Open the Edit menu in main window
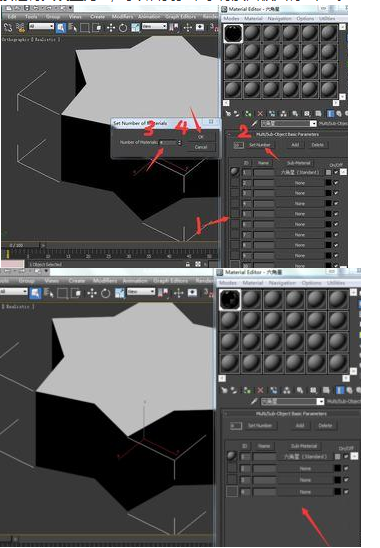The width and height of the screenshot is (380, 548). tap(12, 16)
